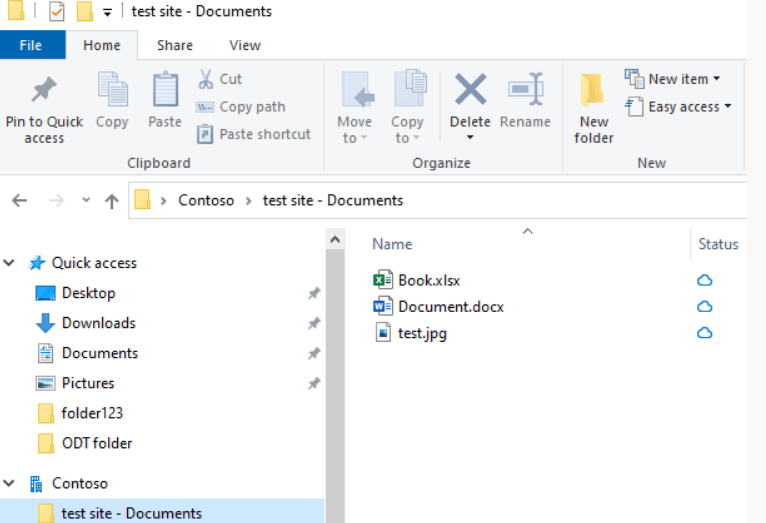Go up one folder level
This screenshot has width=766, height=523.
[112, 201]
